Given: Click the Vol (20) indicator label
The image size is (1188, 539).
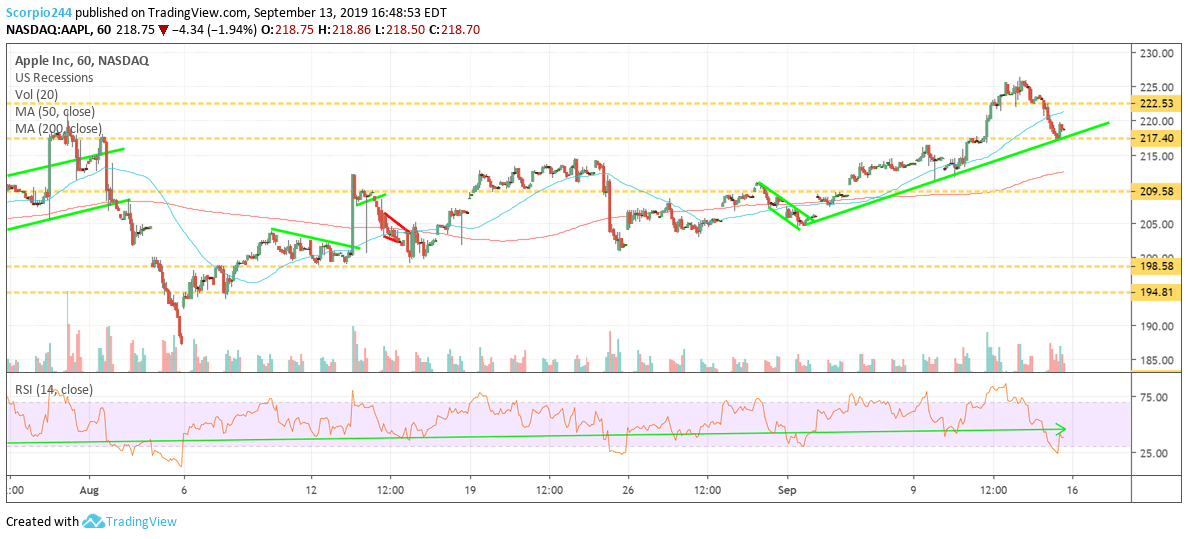Looking at the screenshot, I should click(36, 94).
